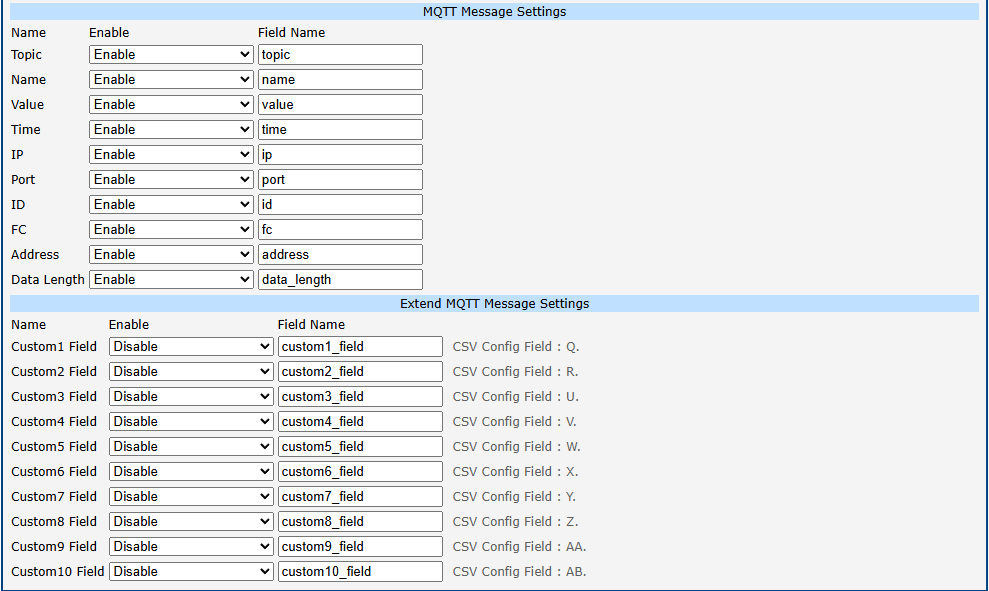Click the 'id' field name input
This screenshot has height=591, width=989.
tap(340, 204)
